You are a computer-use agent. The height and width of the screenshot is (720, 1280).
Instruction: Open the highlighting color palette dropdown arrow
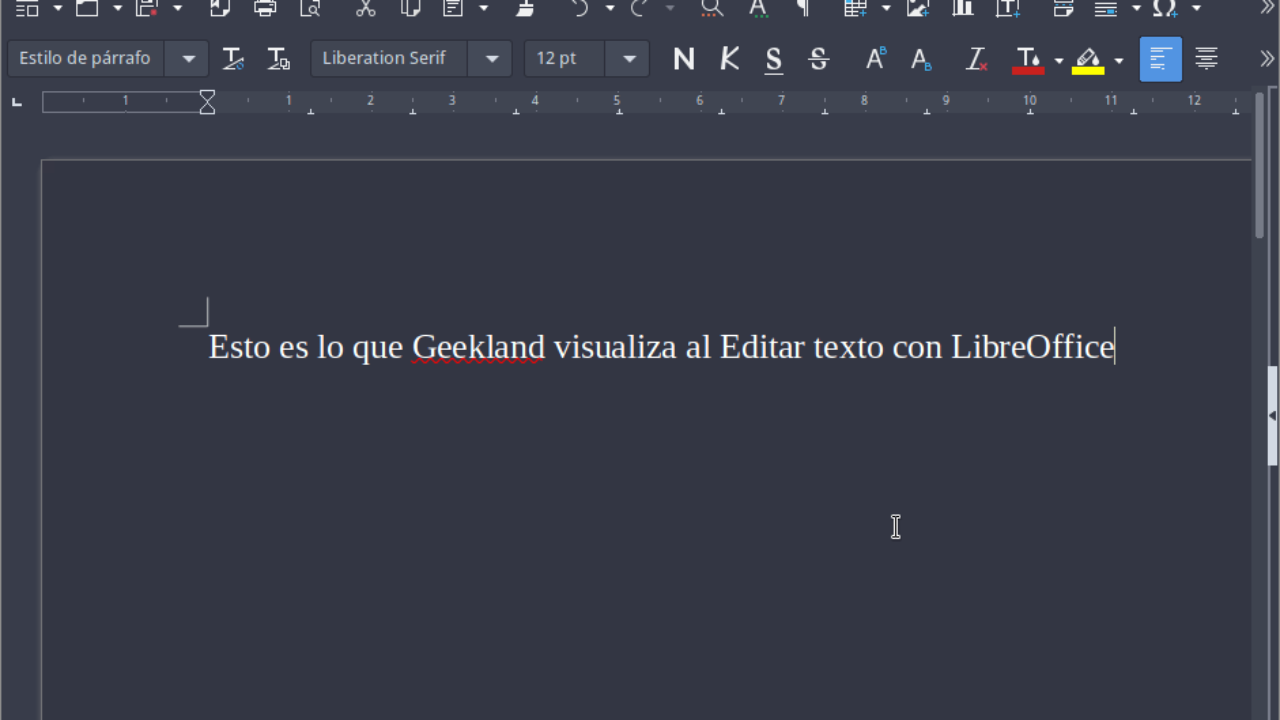click(x=1118, y=60)
